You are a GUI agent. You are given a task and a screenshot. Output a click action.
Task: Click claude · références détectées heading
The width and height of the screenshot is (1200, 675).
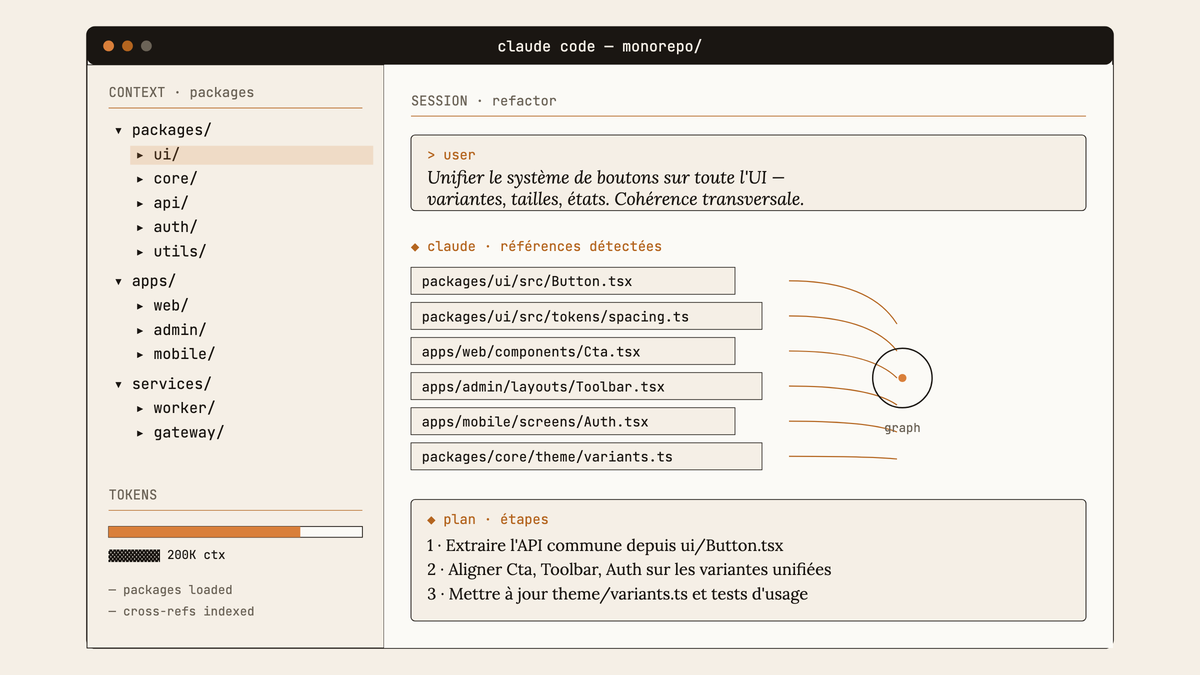[544, 246]
